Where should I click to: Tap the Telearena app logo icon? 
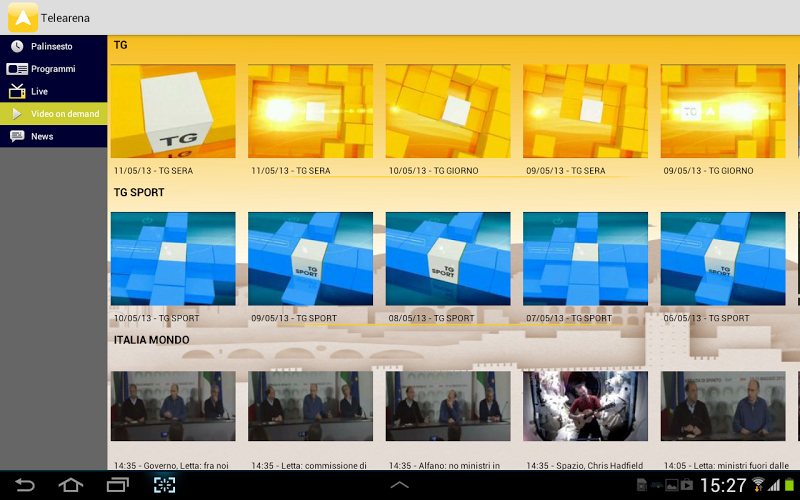click(23, 17)
